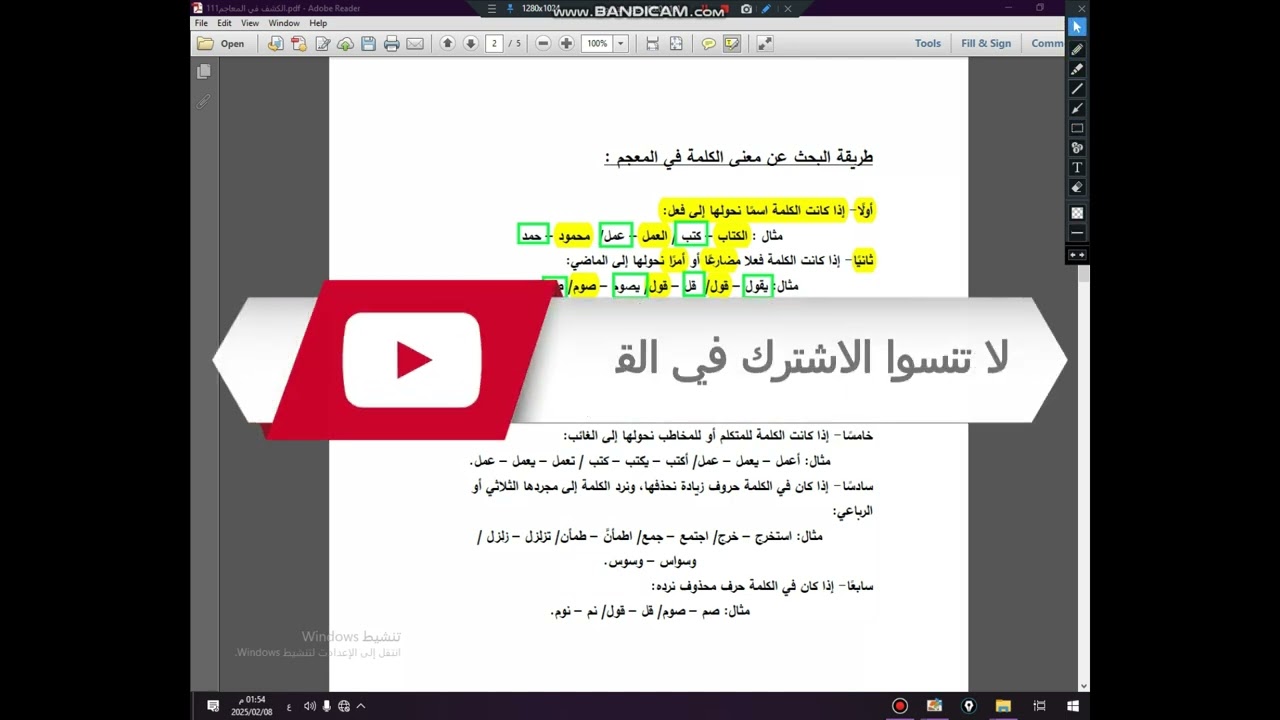Click the taskbar volume speaker icon
This screenshot has height=720, width=1280.
309,706
